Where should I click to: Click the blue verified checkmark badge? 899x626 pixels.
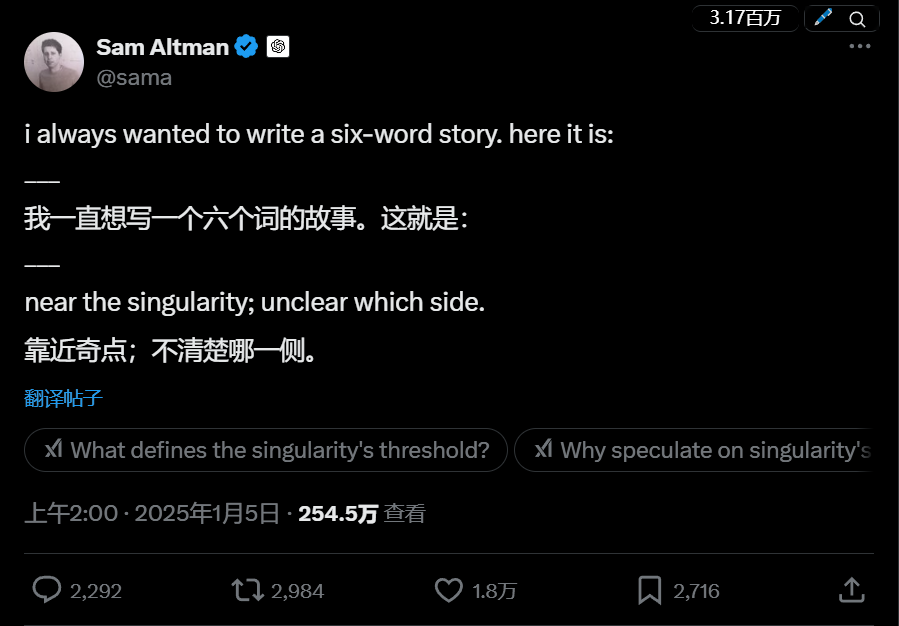247,47
